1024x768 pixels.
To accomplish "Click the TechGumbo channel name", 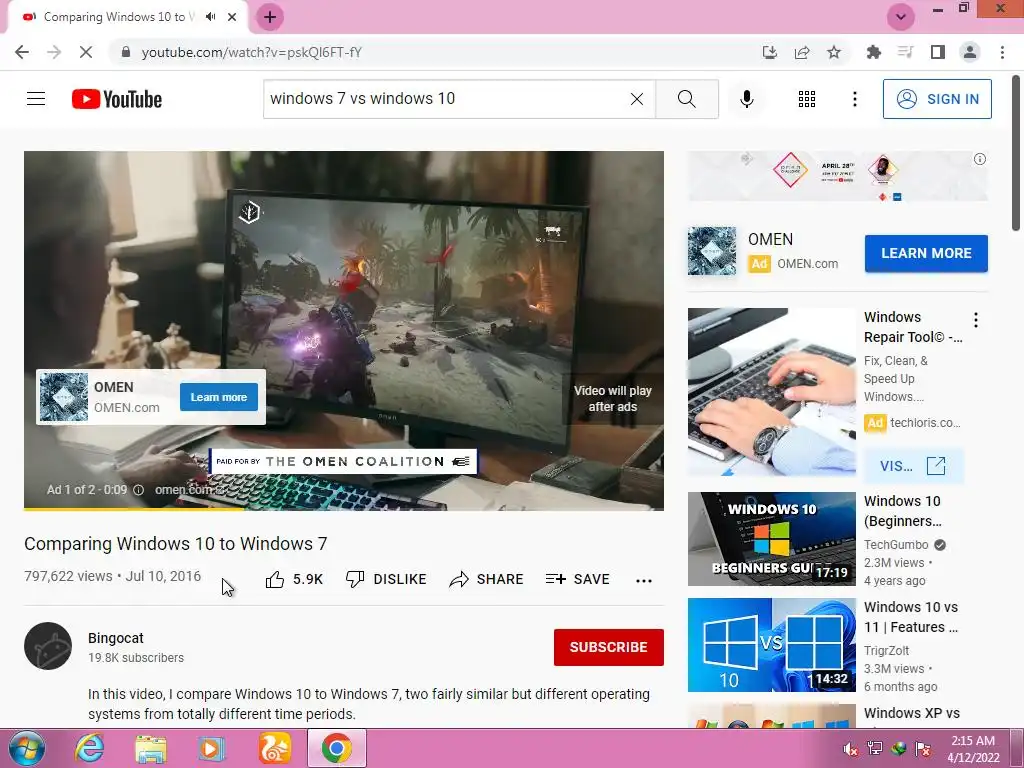I will (896, 545).
